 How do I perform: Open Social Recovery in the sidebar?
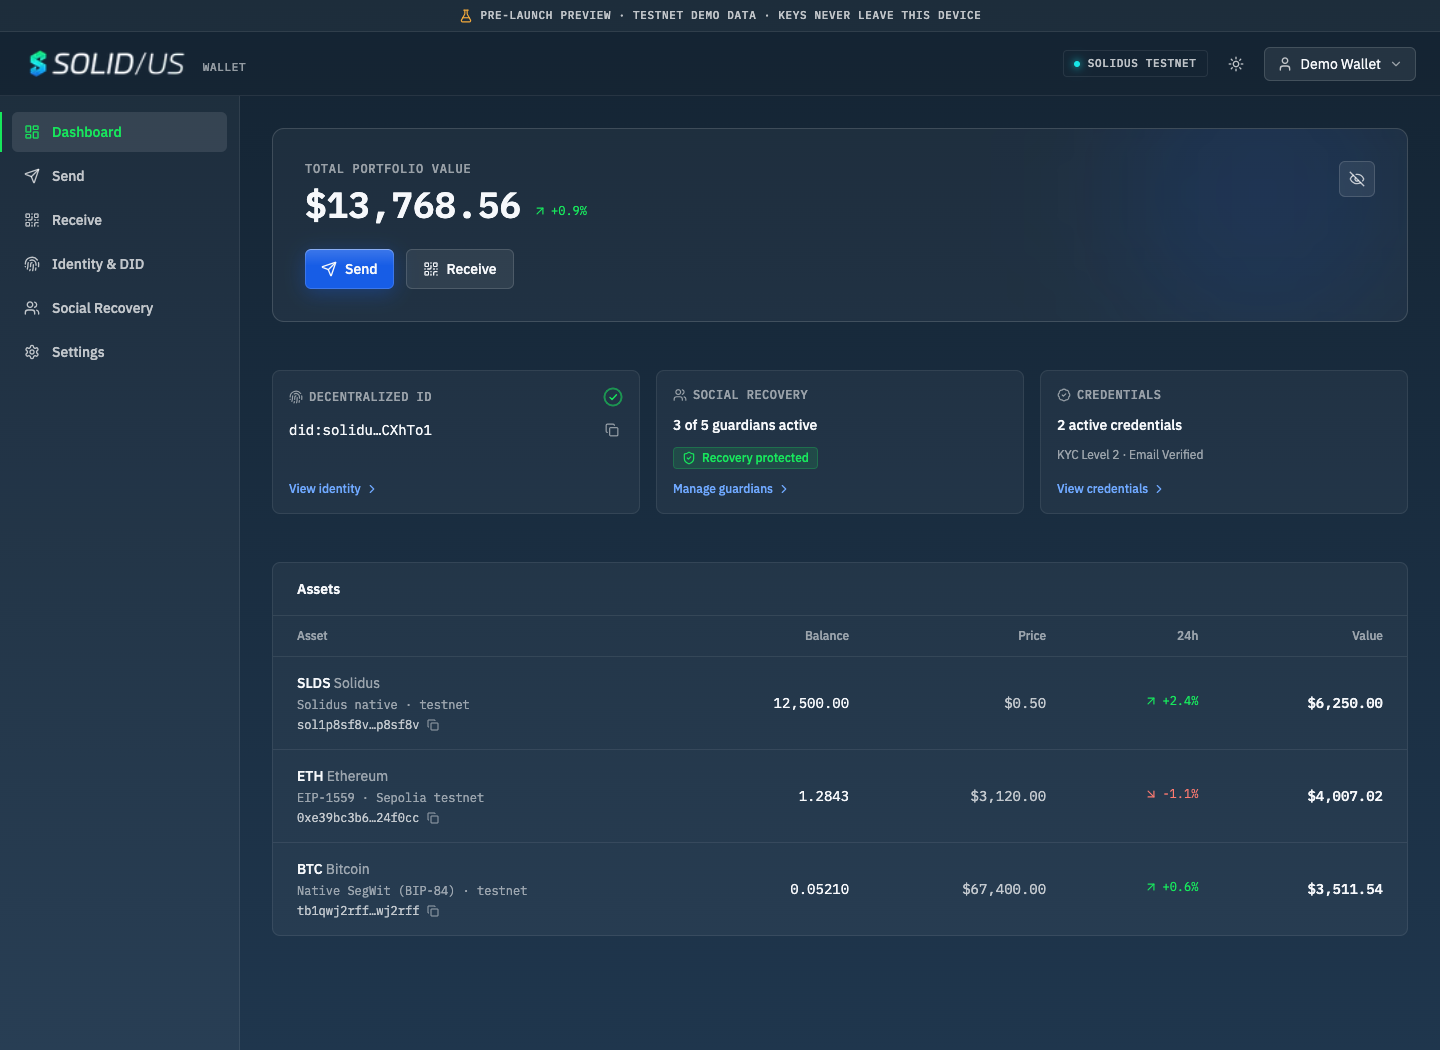pos(119,308)
